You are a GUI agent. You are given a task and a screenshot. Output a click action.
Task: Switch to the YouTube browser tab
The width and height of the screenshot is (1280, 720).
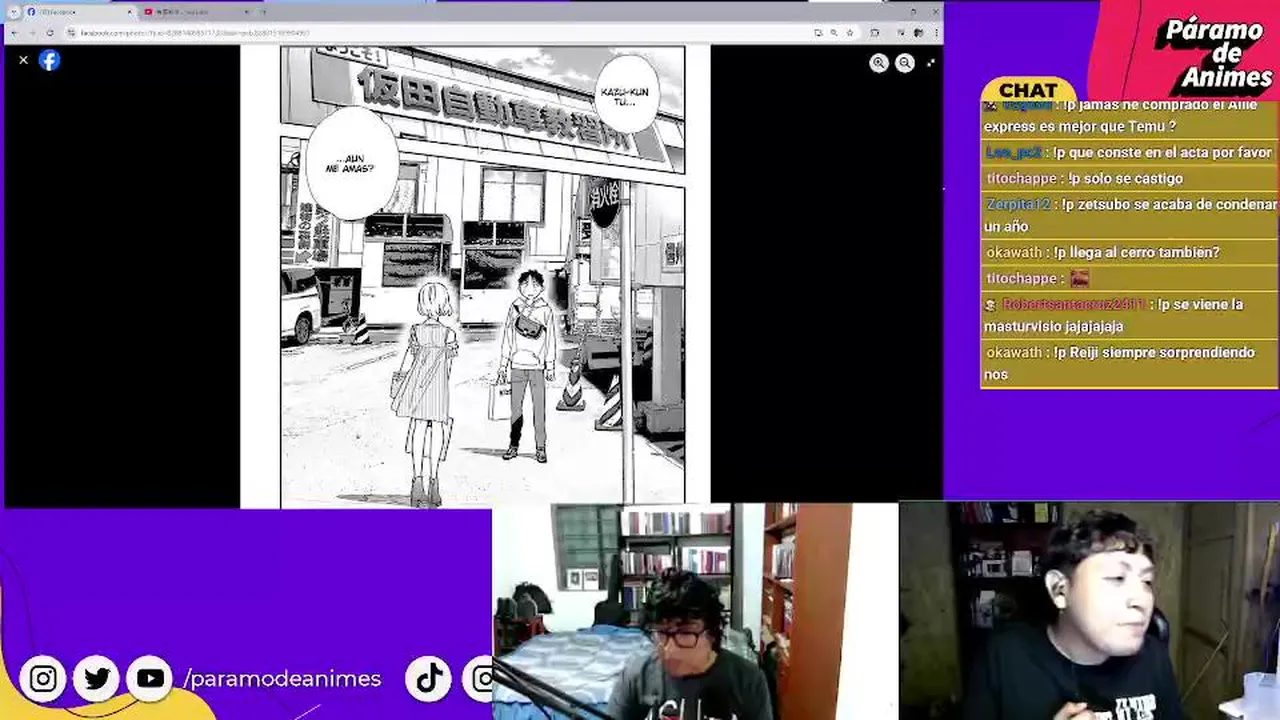point(197,12)
